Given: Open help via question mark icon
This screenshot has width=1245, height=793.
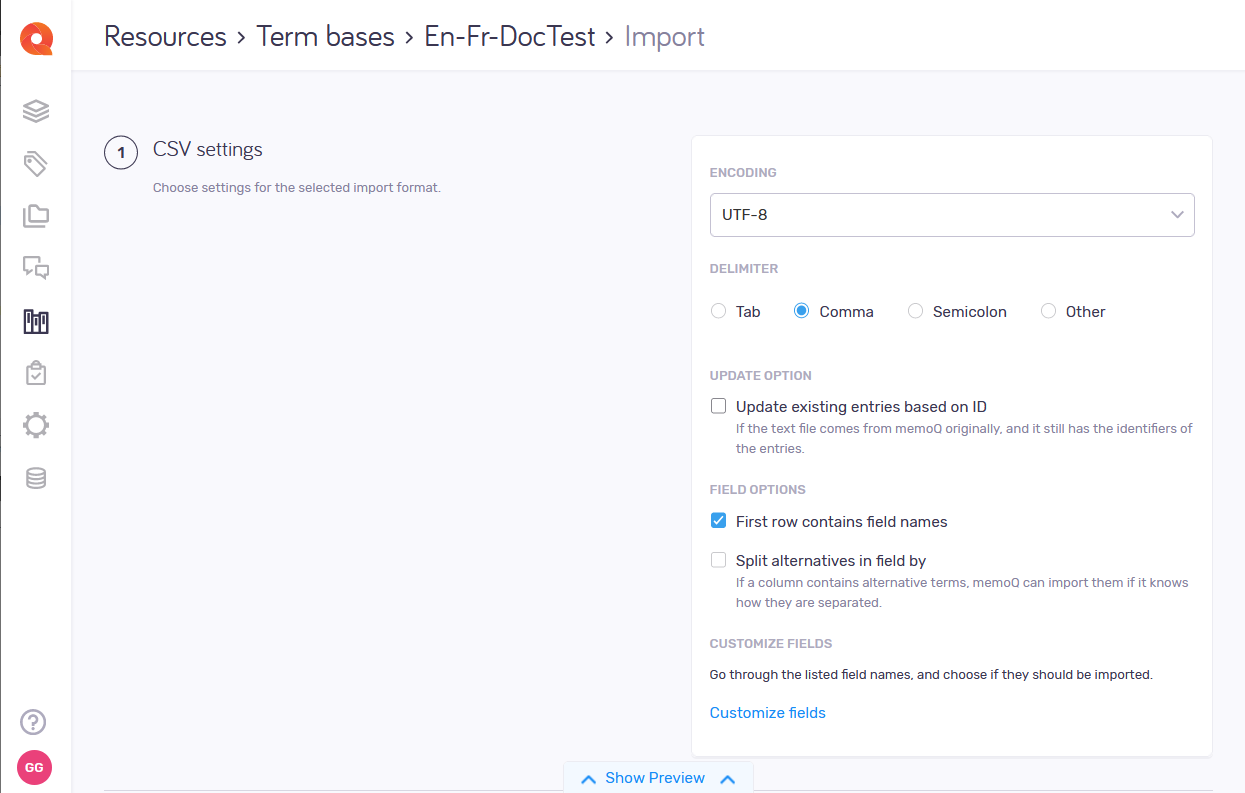Looking at the screenshot, I should [34, 722].
